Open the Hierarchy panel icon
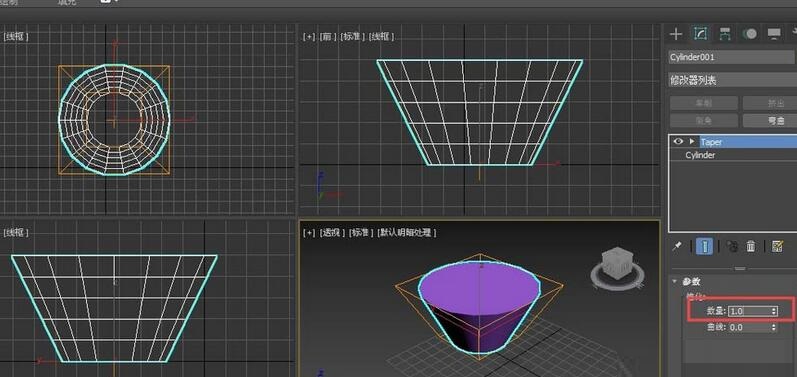797x377 pixels. point(725,34)
